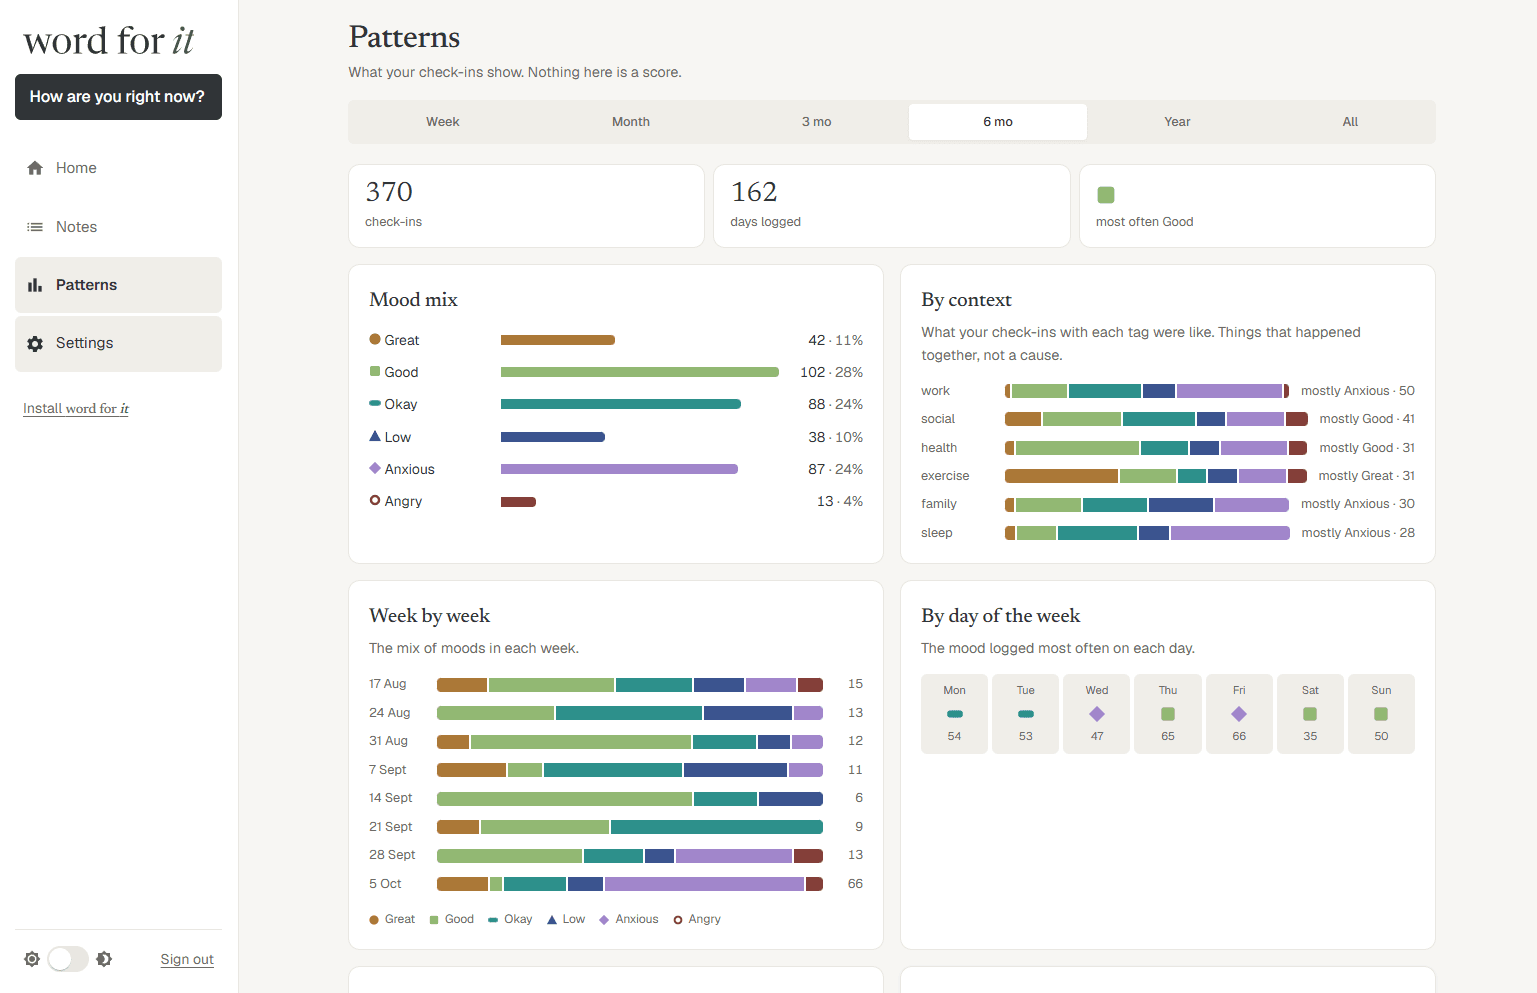Click the Sat day card
The height and width of the screenshot is (993, 1537).
1310,714
